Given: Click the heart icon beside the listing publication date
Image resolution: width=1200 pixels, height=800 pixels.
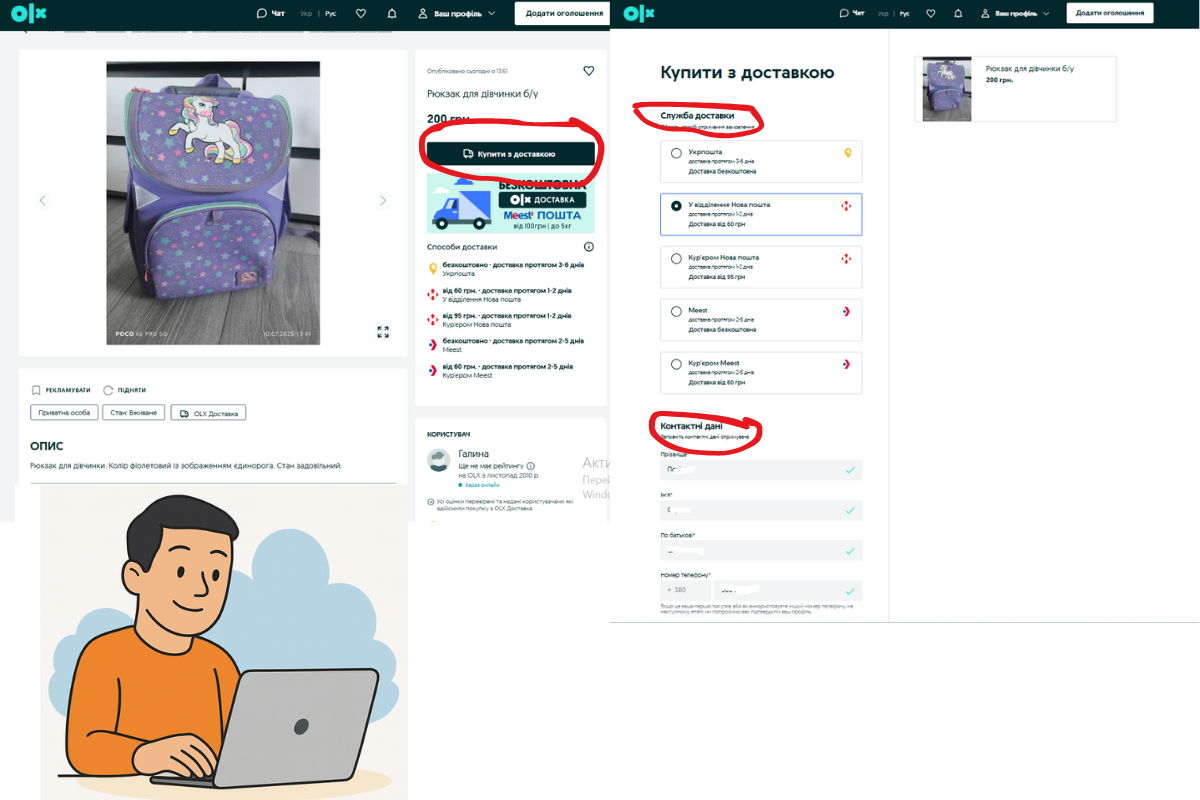Looking at the screenshot, I should (x=588, y=71).
